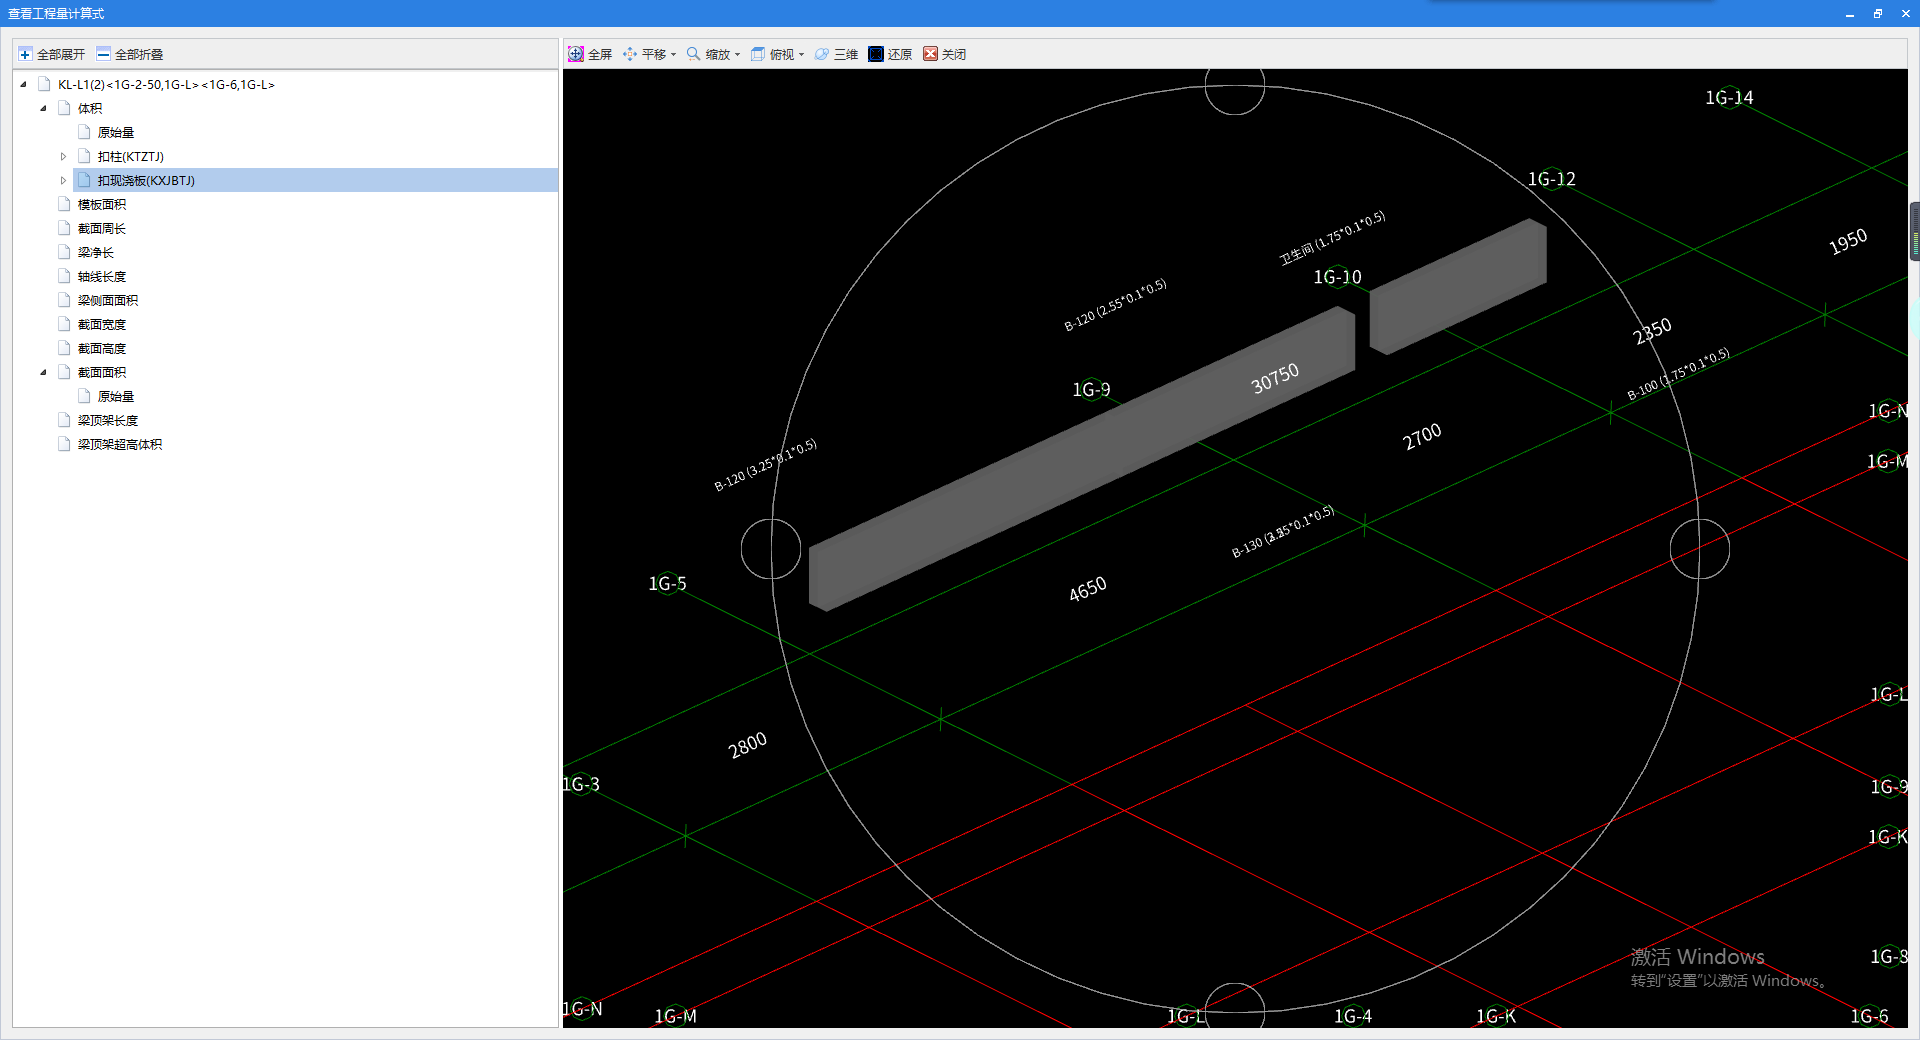Click the page icon beside 梁净长
This screenshot has height=1040, width=1920.
[65, 252]
